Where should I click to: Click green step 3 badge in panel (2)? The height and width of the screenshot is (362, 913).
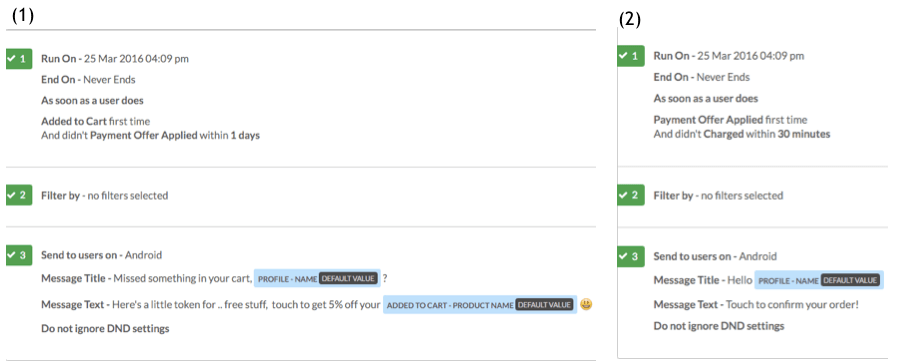tap(631, 256)
